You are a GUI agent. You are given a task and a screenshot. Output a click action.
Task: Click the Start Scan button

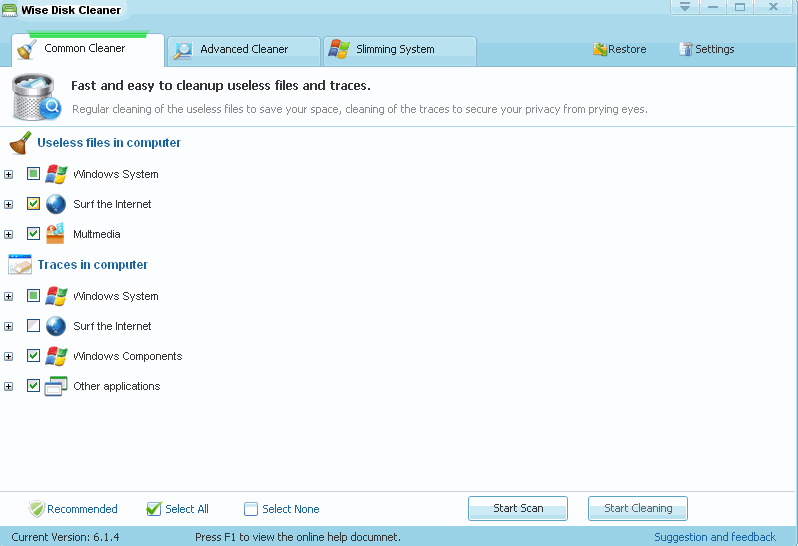tap(518, 508)
